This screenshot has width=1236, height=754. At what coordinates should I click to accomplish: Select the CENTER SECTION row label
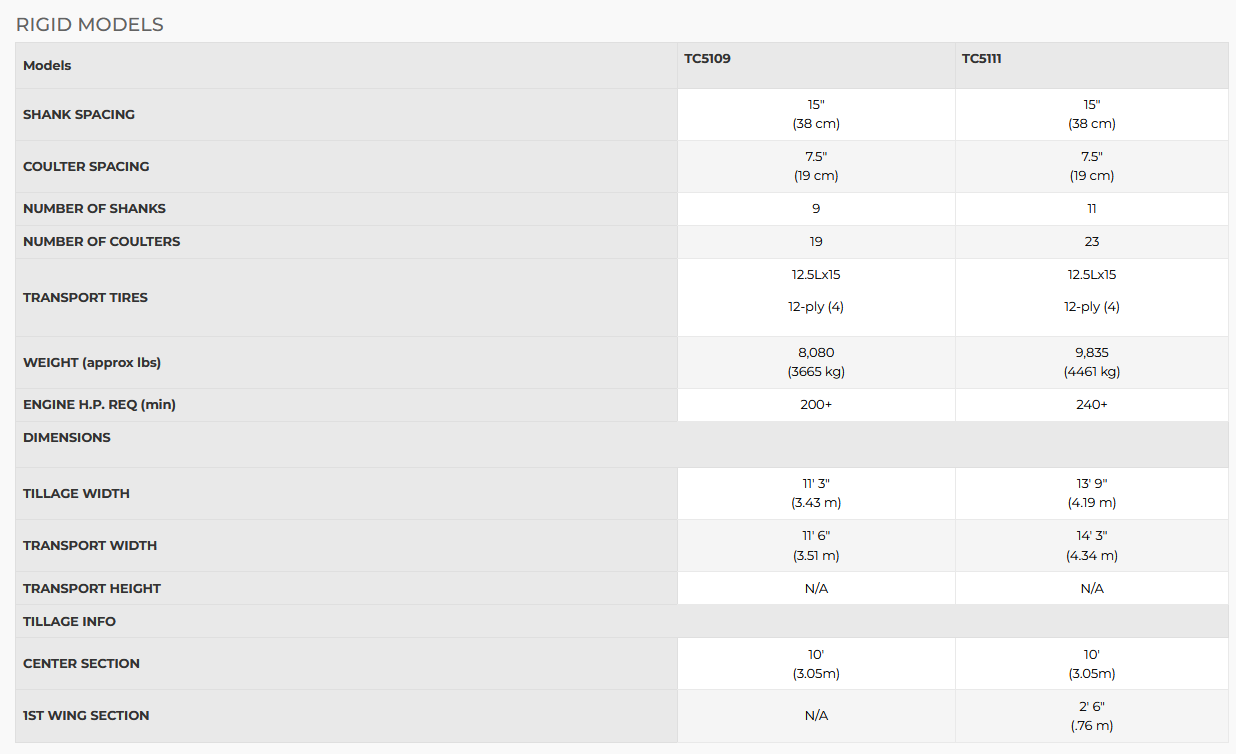click(x=81, y=664)
